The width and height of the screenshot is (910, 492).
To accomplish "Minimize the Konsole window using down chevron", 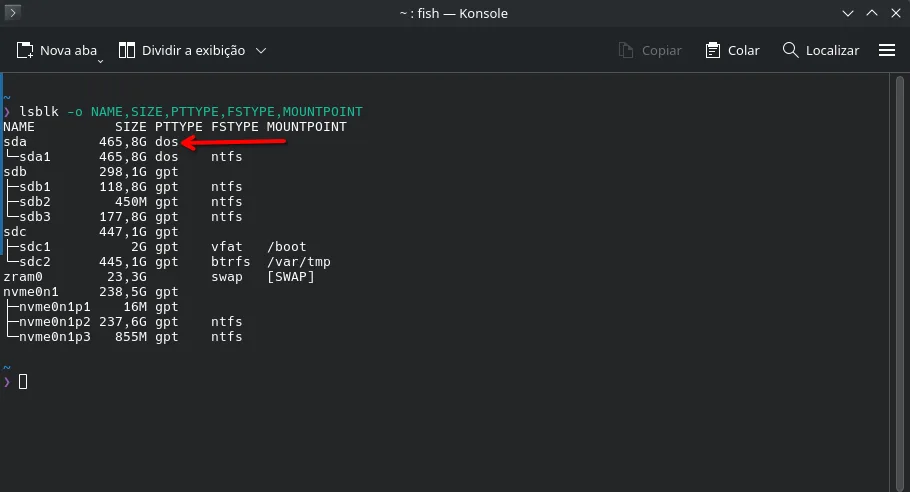I will tap(848, 13).
